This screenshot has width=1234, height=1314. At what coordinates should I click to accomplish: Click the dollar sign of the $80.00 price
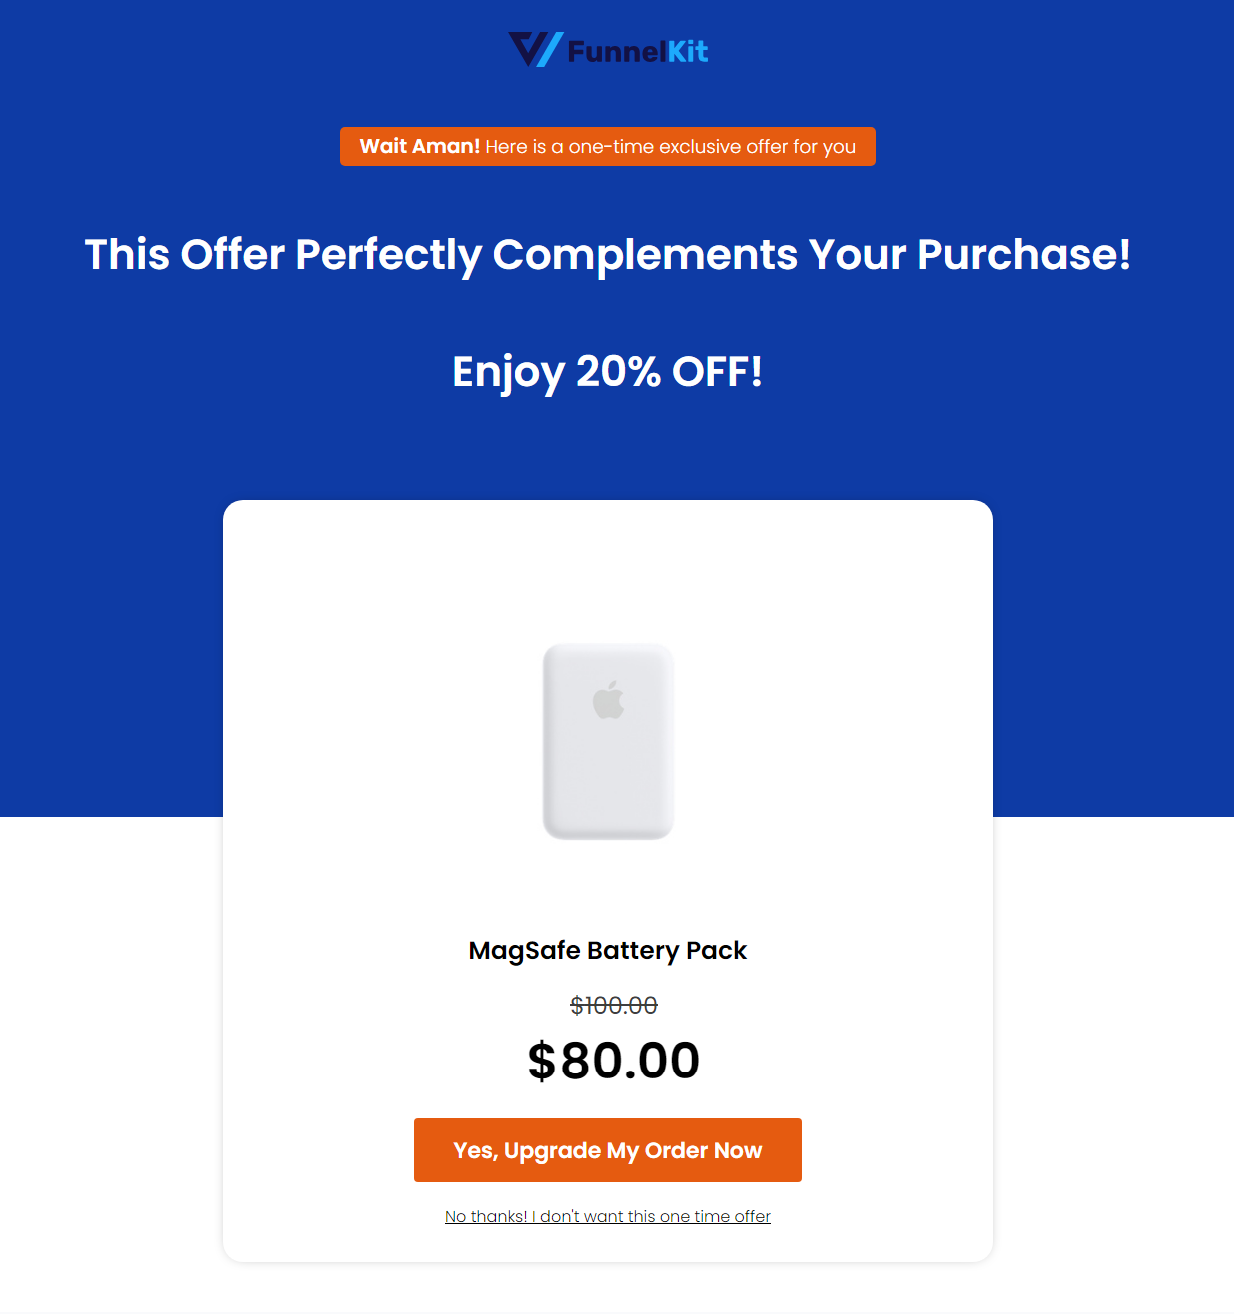click(542, 1061)
